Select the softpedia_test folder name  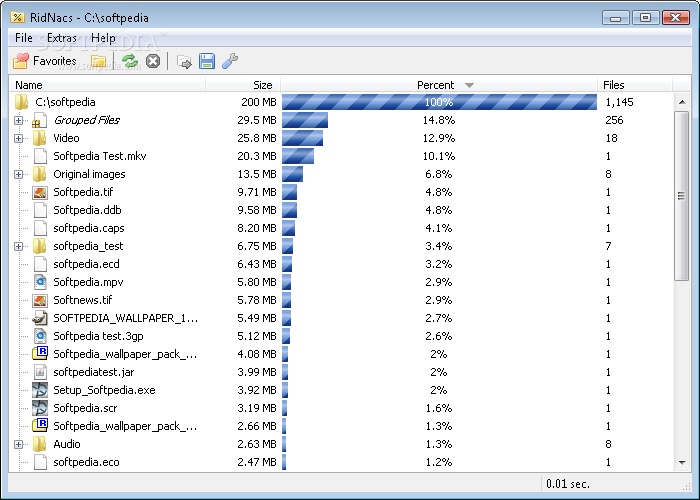[x=88, y=246]
